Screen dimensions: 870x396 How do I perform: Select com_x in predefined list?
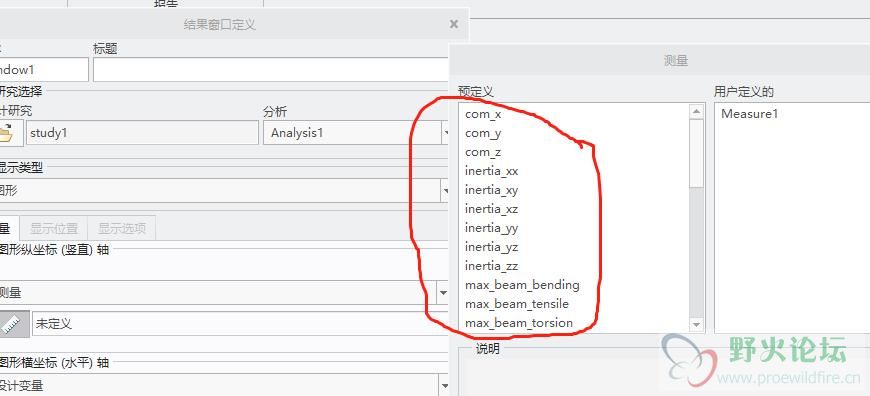point(483,114)
